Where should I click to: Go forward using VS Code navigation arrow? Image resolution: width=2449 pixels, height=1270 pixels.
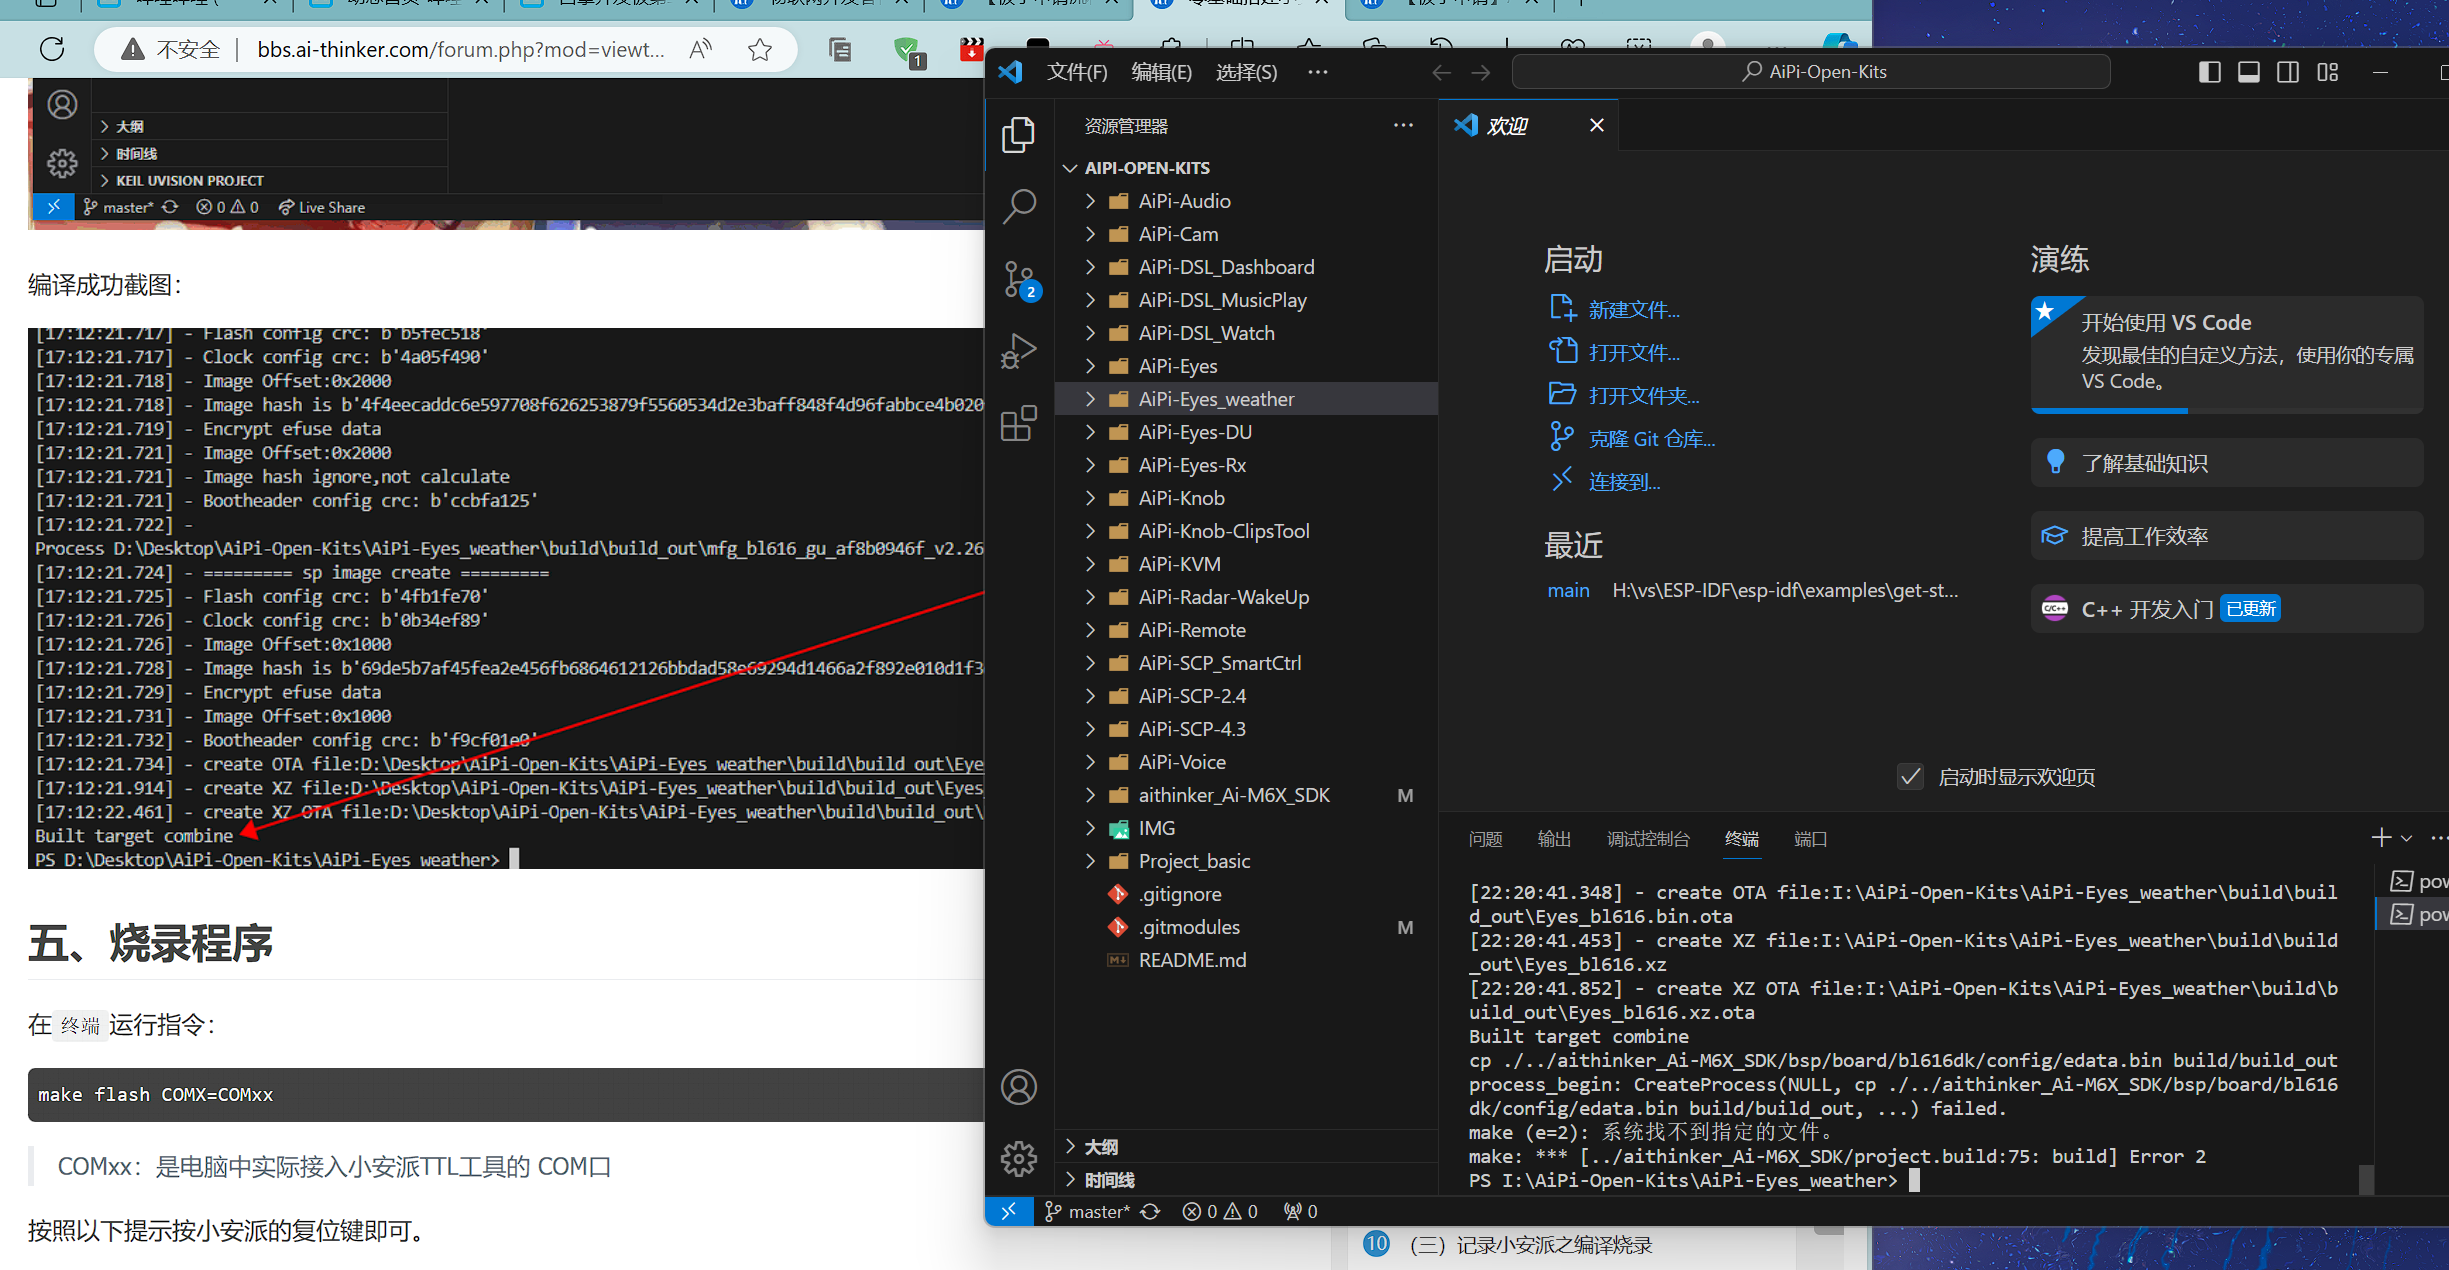pyautogui.click(x=1481, y=72)
